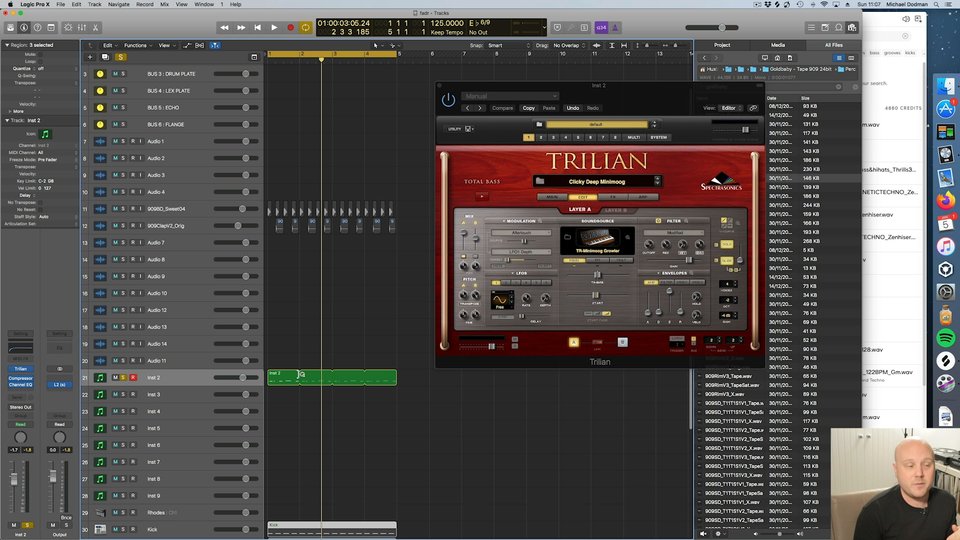Open the plug-in View Editor dropdown

pyautogui.click(x=729, y=108)
